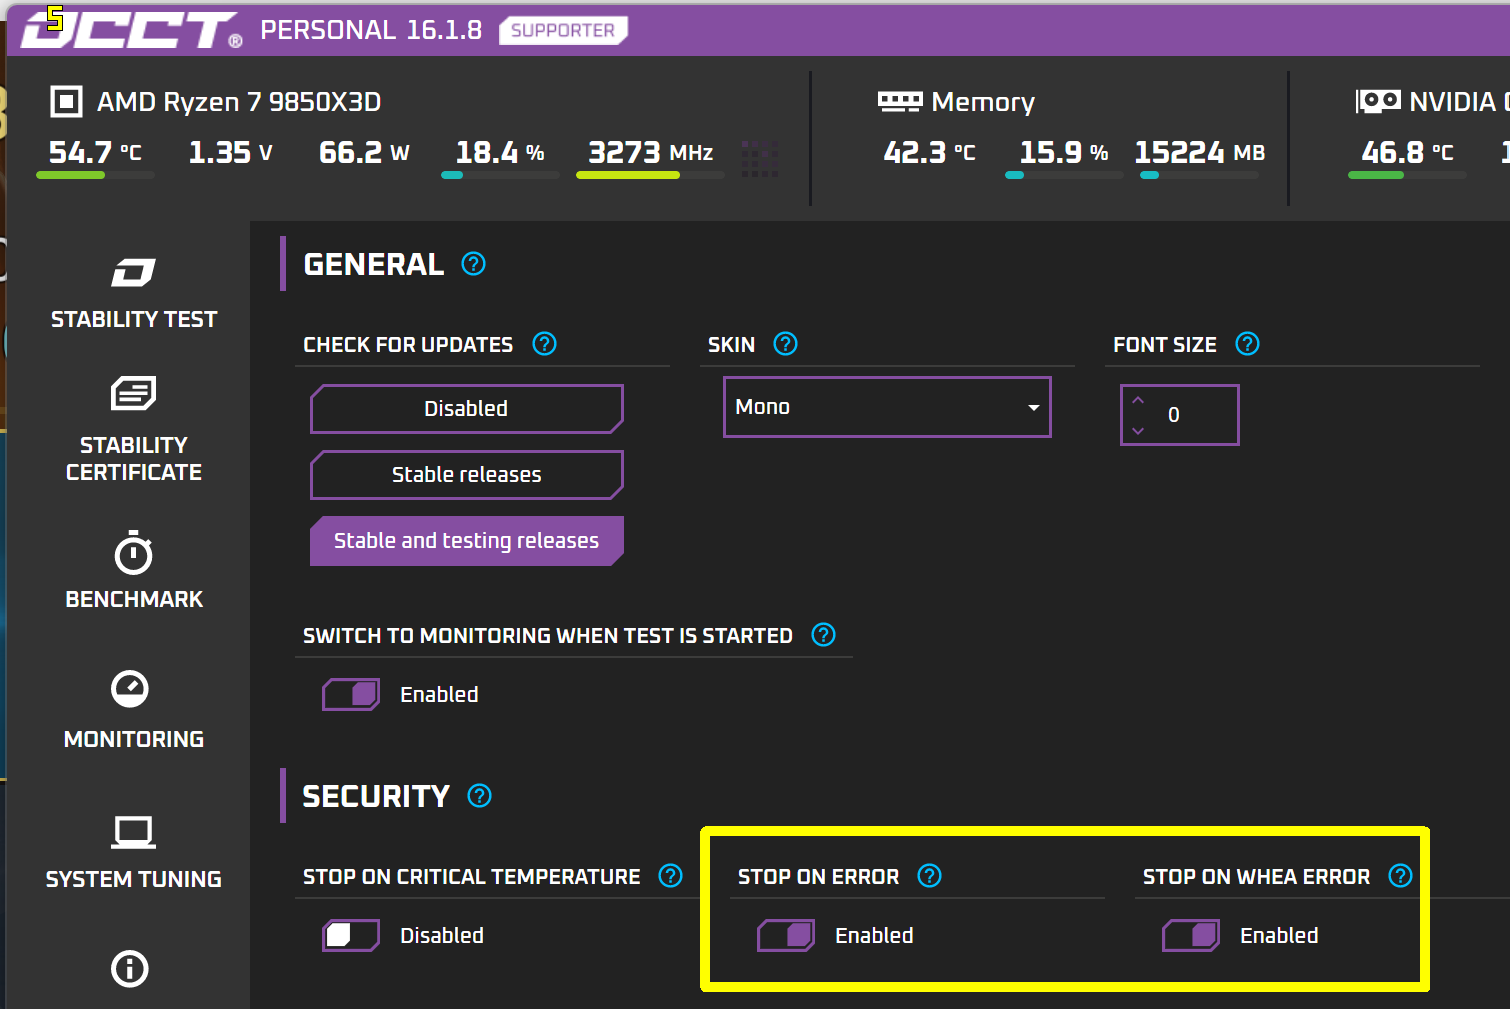This screenshot has width=1510, height=1009.
Task: Open the Benchmark stopwatch icon
Action: pyautogui.click(x=133, y=553)
